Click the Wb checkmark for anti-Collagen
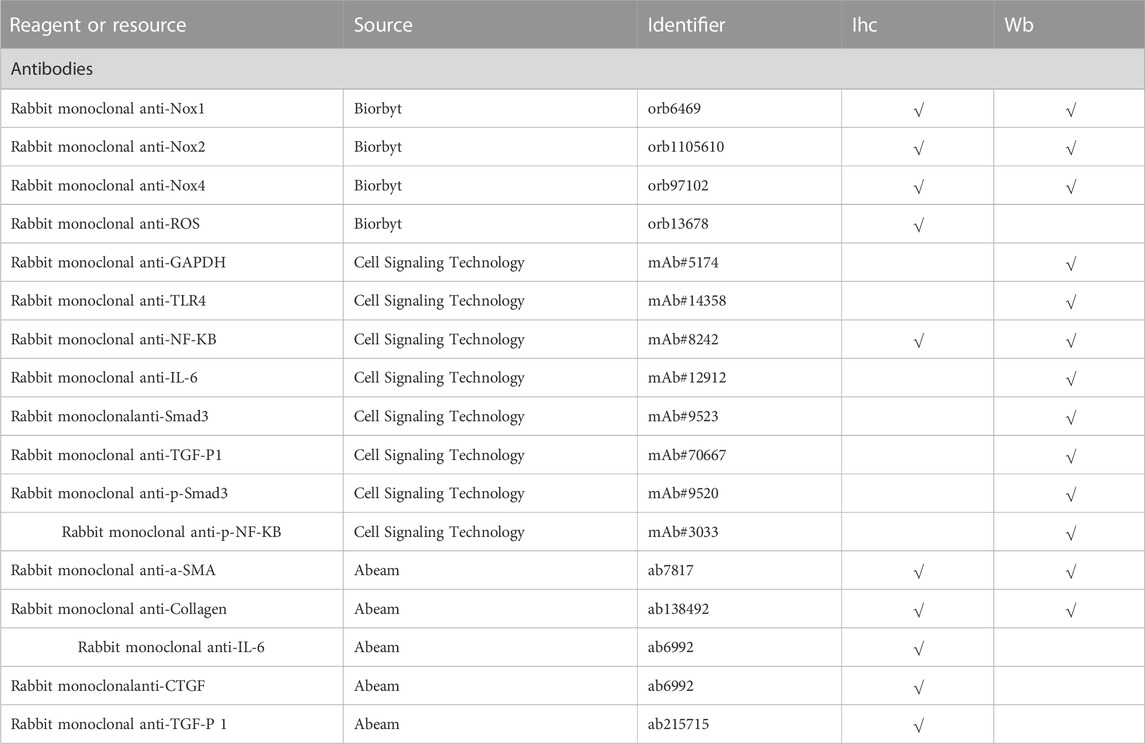The image size is (1145, 744). tap(1071, 611)
